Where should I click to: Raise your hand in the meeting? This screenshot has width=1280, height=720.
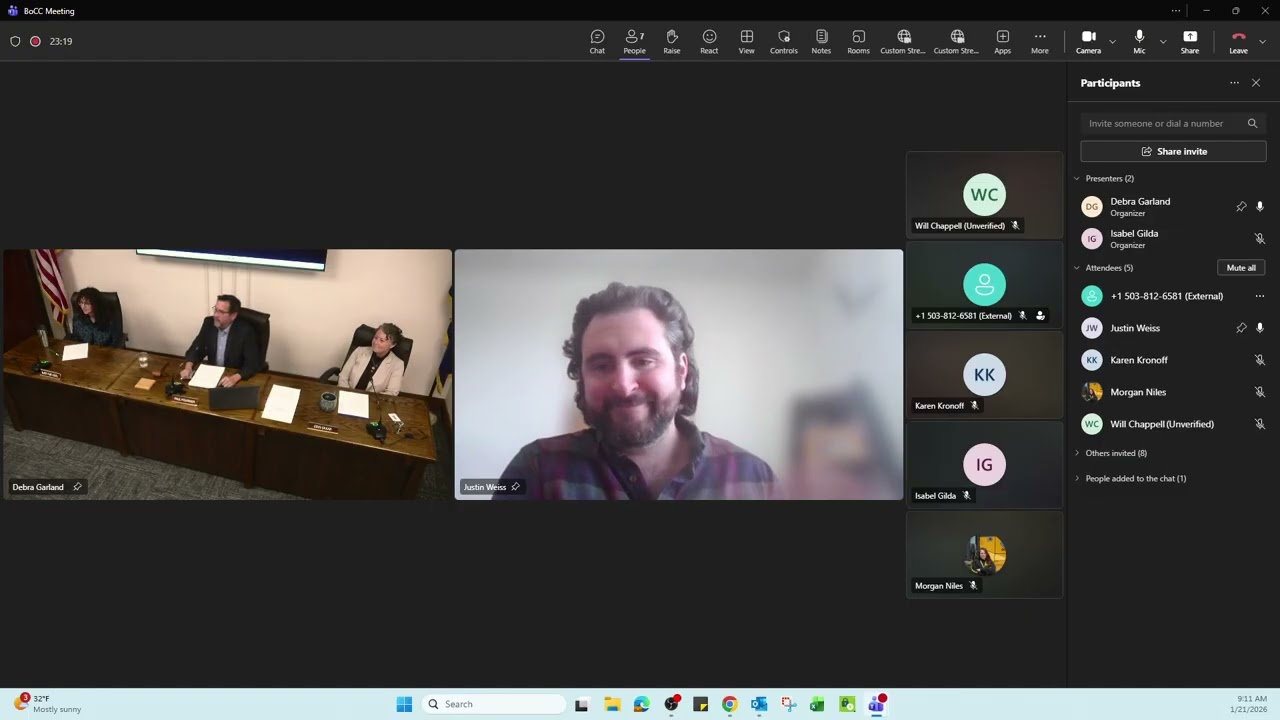tap(672, 41)
